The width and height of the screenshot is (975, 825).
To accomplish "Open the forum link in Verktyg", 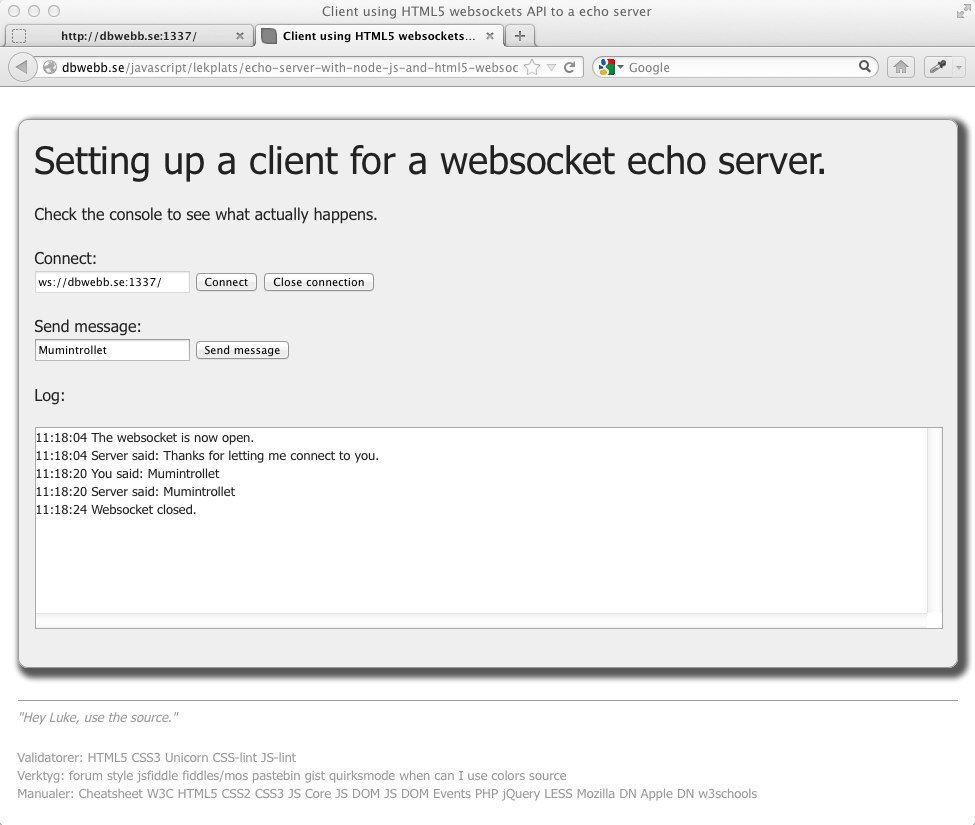I will [86, 775].
